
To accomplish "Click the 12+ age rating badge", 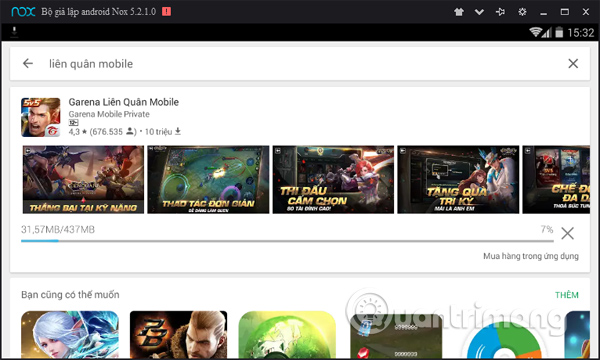I will pyautogui.click(x=73, y=123).
